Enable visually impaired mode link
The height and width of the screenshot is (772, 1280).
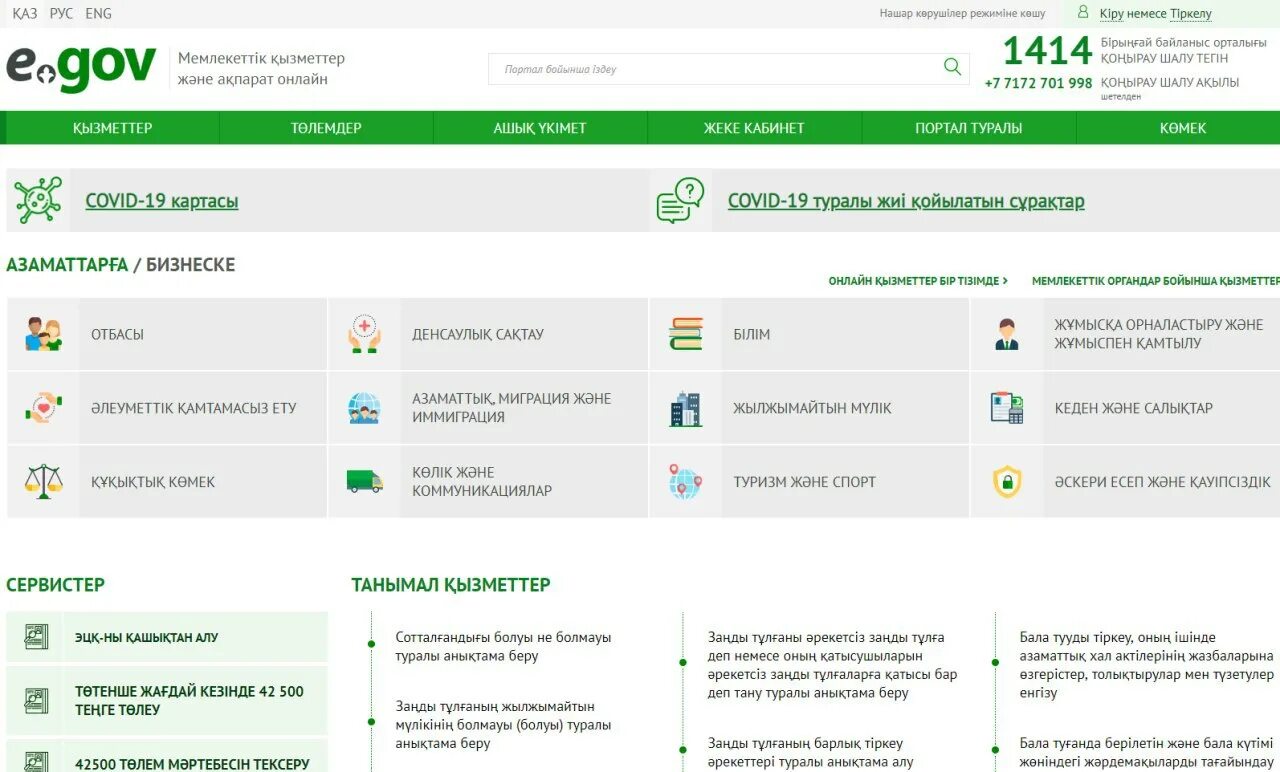tap(962, 13)
